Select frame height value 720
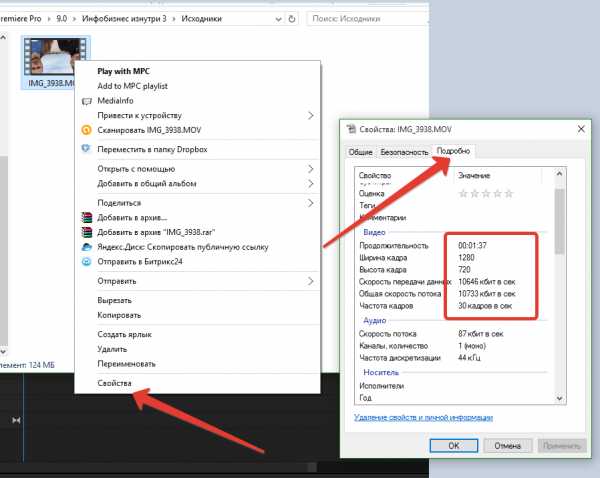600x478 pixels. pos(464,269)
